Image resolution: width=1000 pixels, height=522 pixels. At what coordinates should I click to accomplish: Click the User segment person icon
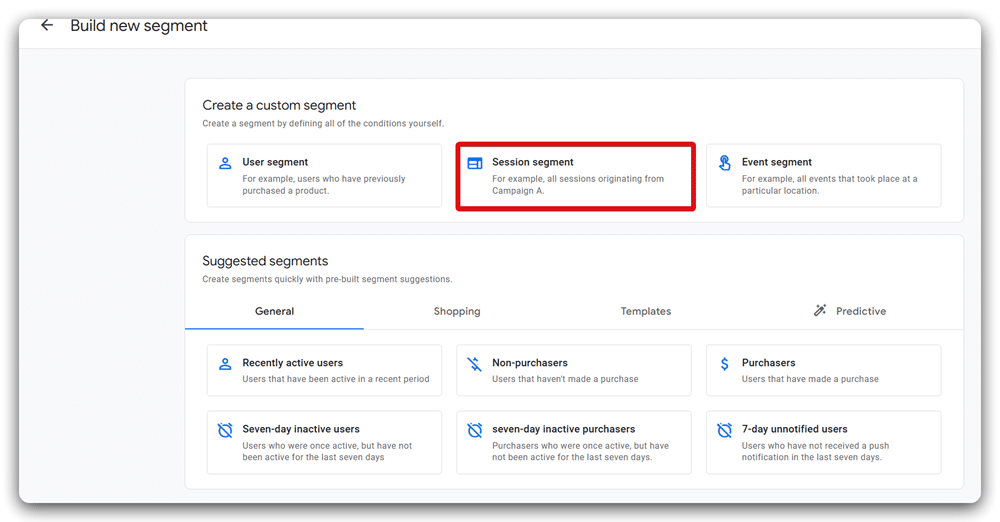(x=225, y=163)
